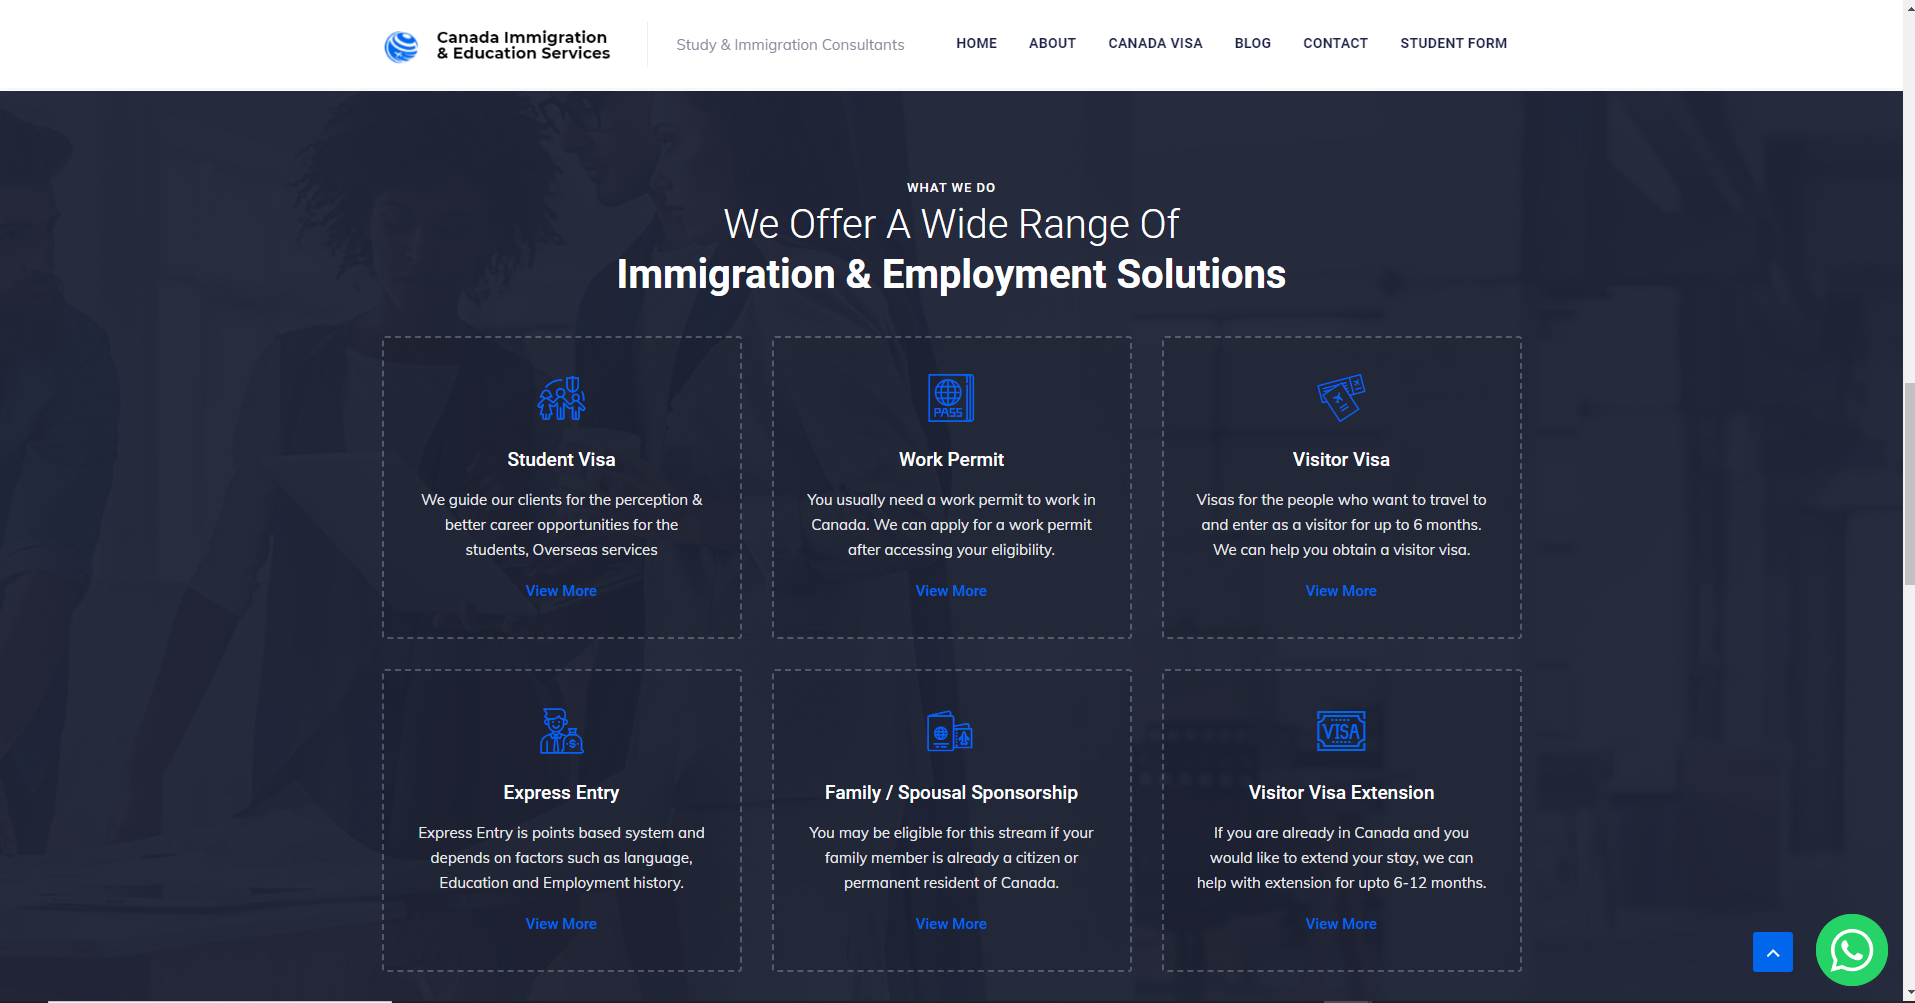Screen dimensions: 1915x1003
Task: Click the Visitor Visa plane ticket icon
Action: (x=1341, y=398)
